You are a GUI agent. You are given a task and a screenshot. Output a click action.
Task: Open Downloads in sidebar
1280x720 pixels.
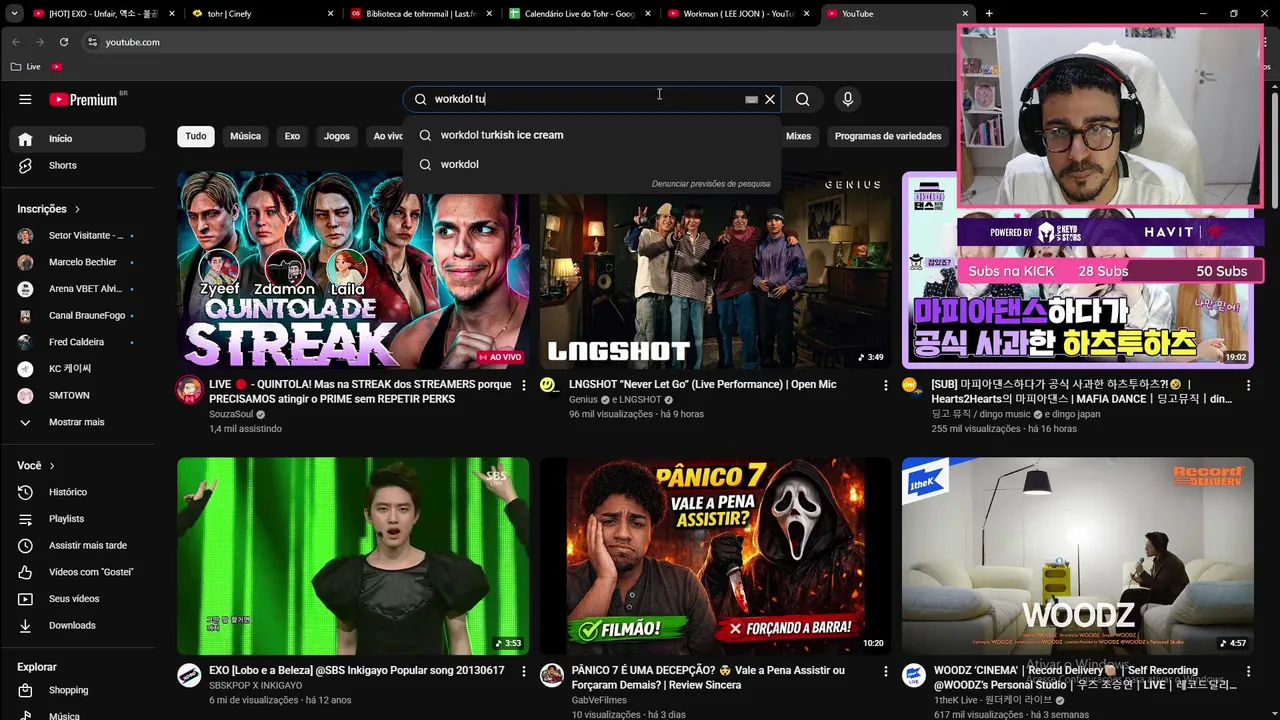pyautogui.click(x=77, y=625)
